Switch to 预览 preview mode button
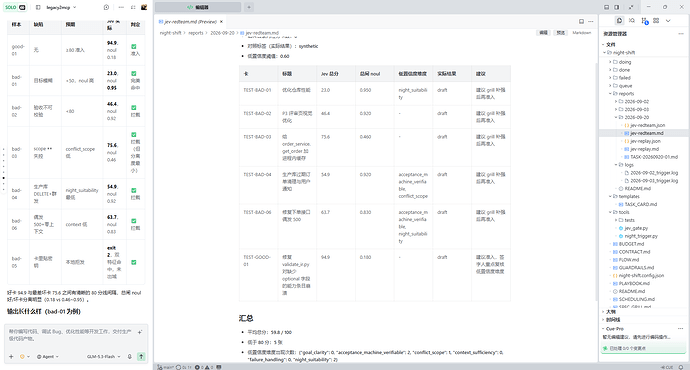The height and width of the screenshot is (370, 690). click(560, 33)
